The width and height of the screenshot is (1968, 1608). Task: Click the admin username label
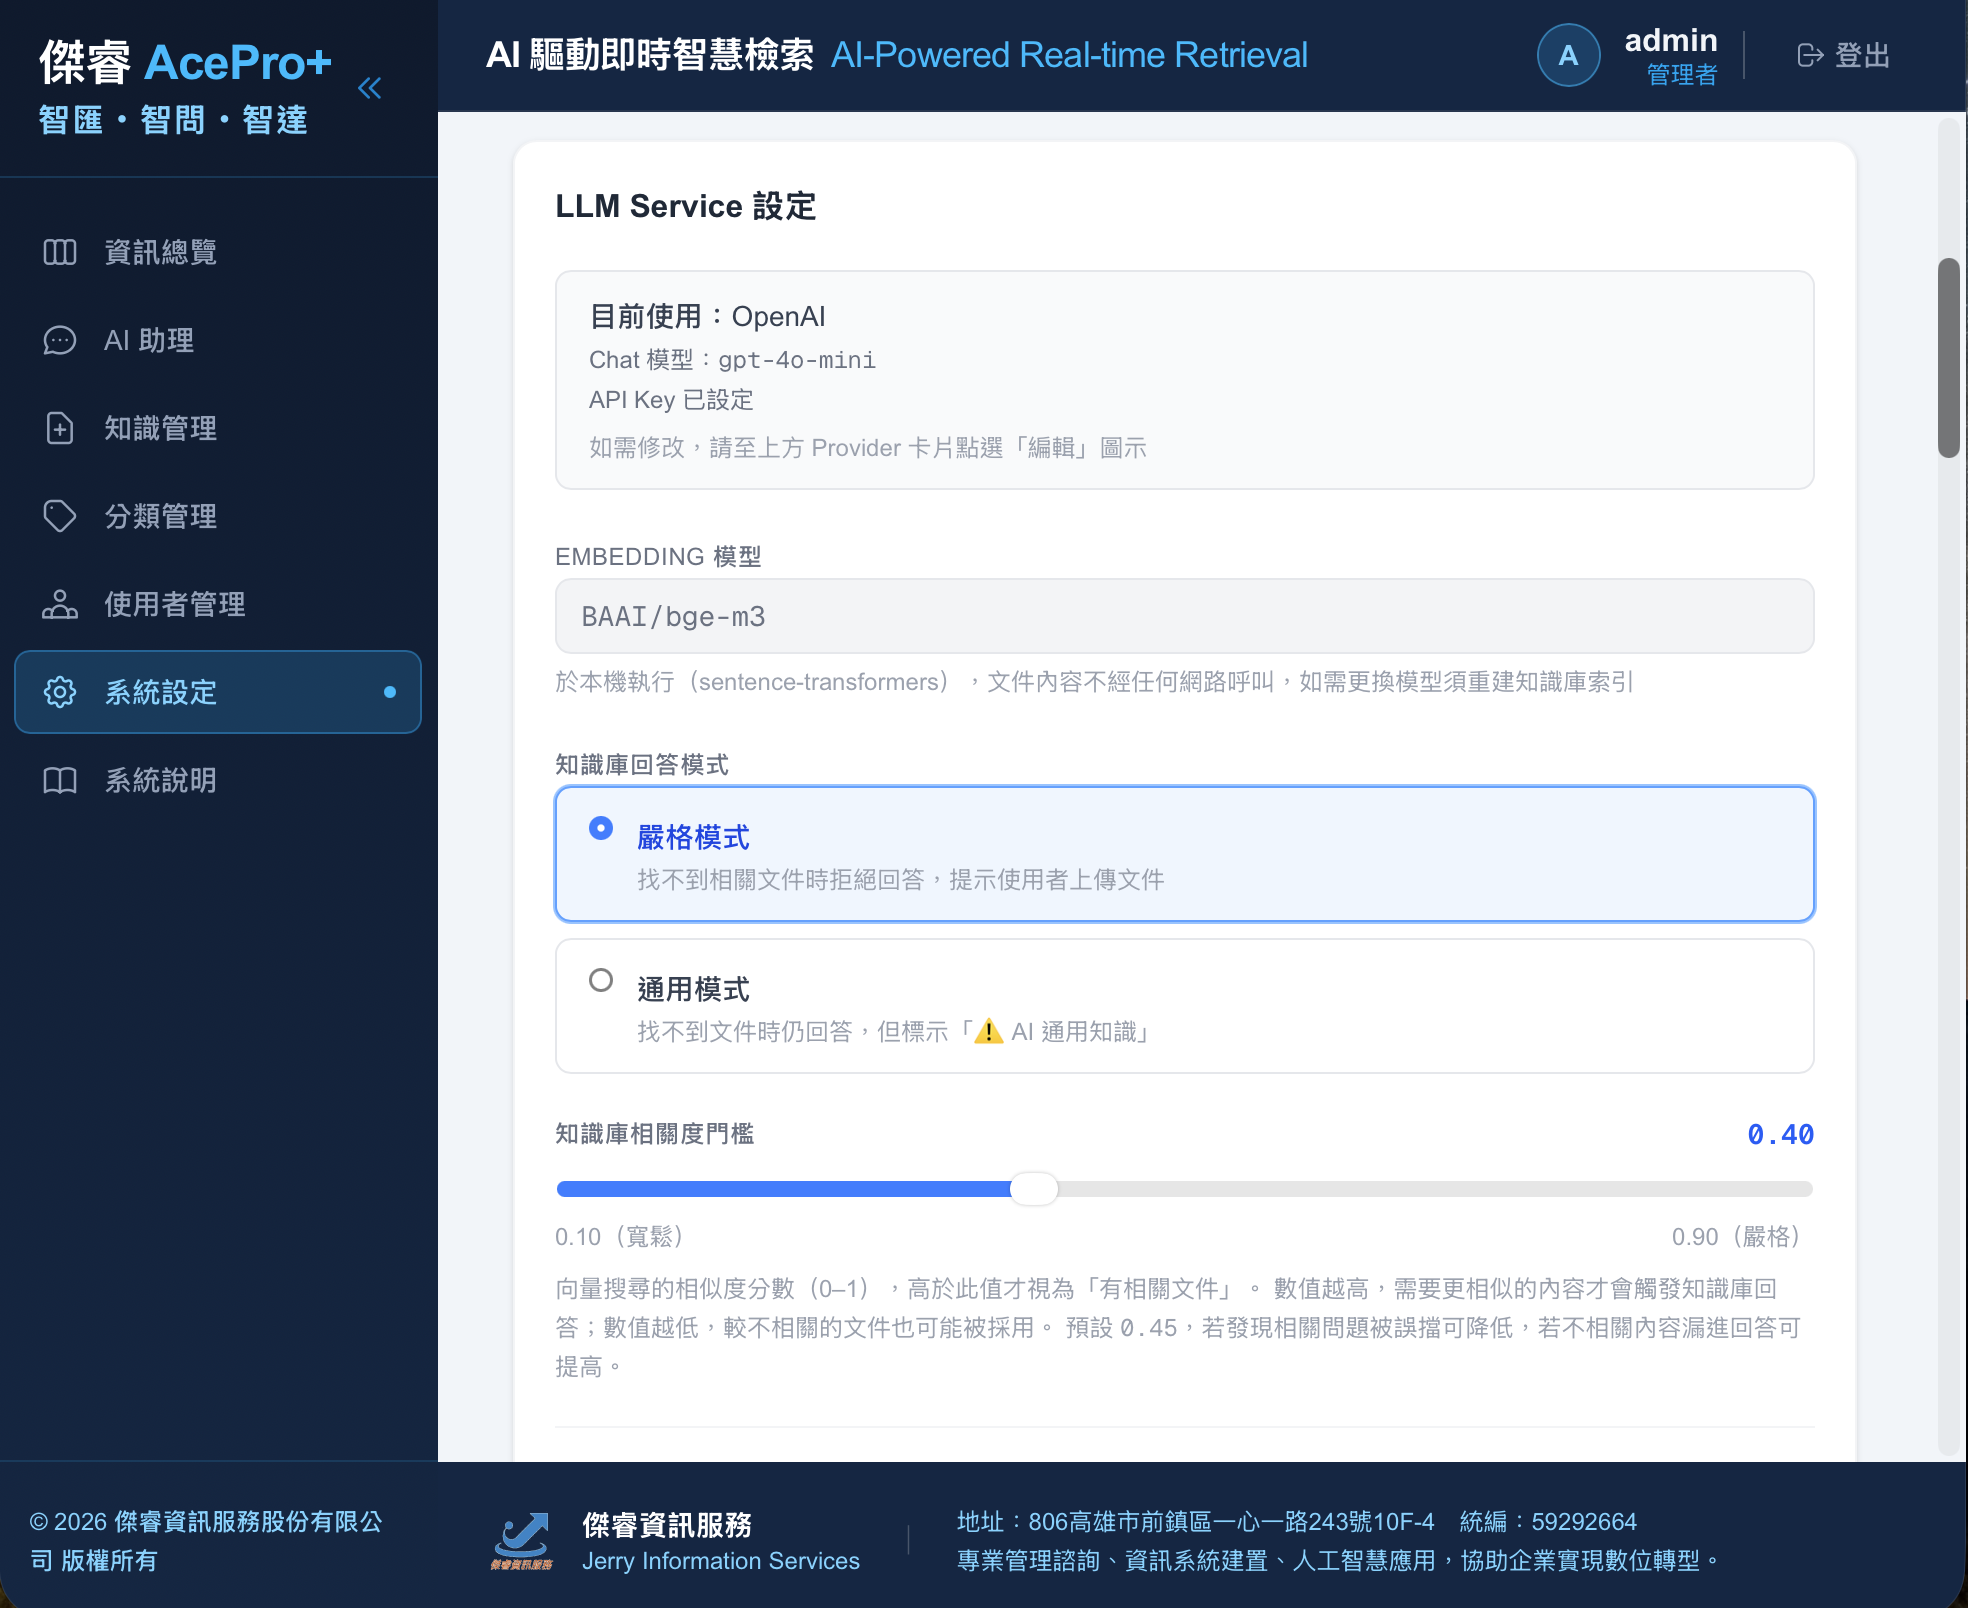click(1671, 40)
